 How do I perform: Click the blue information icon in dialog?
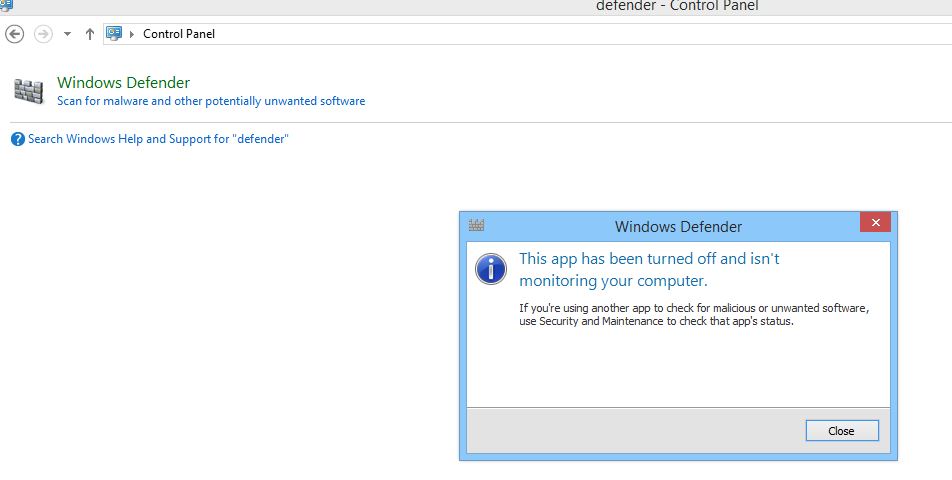click(x=491, y=269)
